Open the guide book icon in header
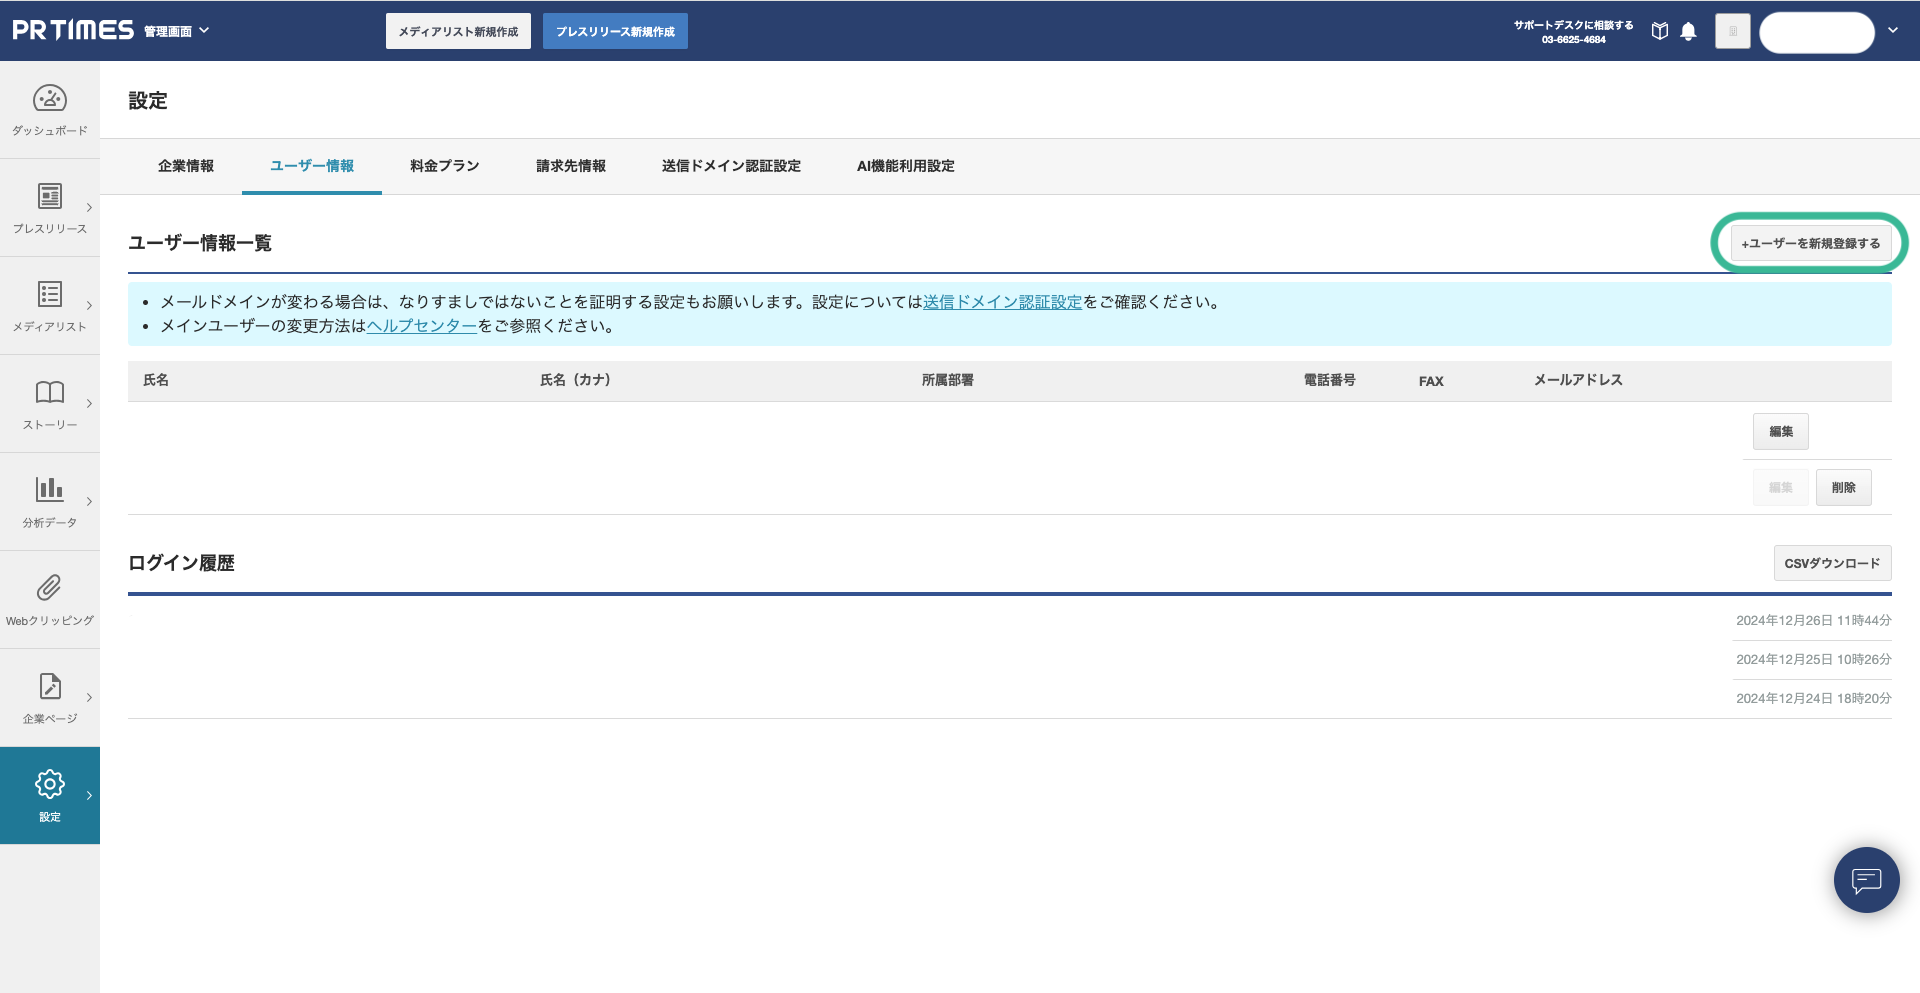The width and height of the screenshot is (1920, 993). 1660,31
